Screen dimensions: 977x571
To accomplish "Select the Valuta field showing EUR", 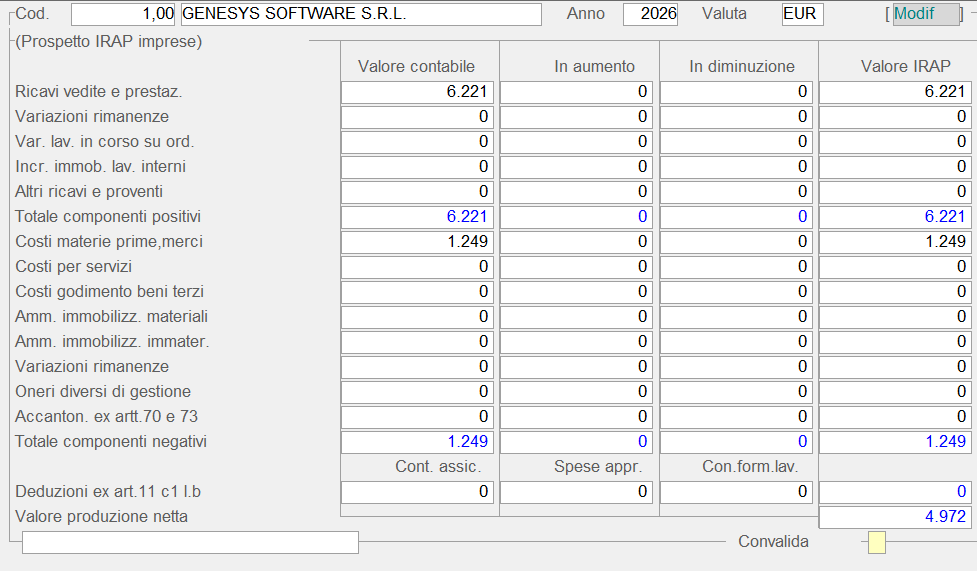I will [803, 14].
